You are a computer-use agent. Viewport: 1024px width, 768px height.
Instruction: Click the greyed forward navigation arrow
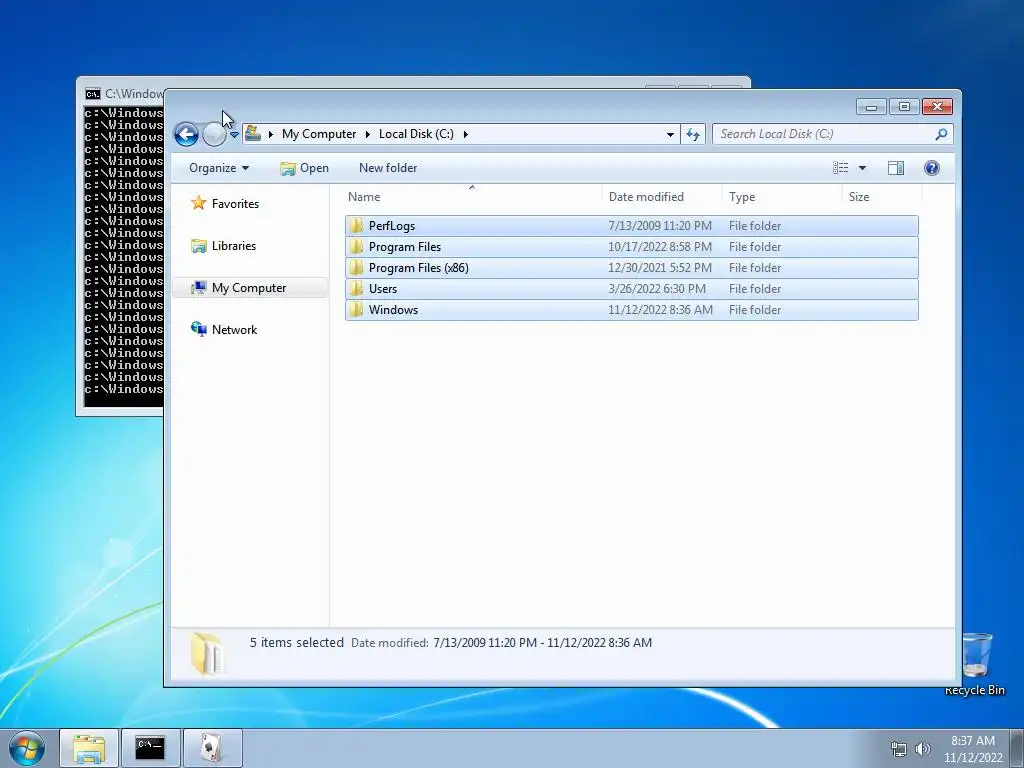[214, 135]
